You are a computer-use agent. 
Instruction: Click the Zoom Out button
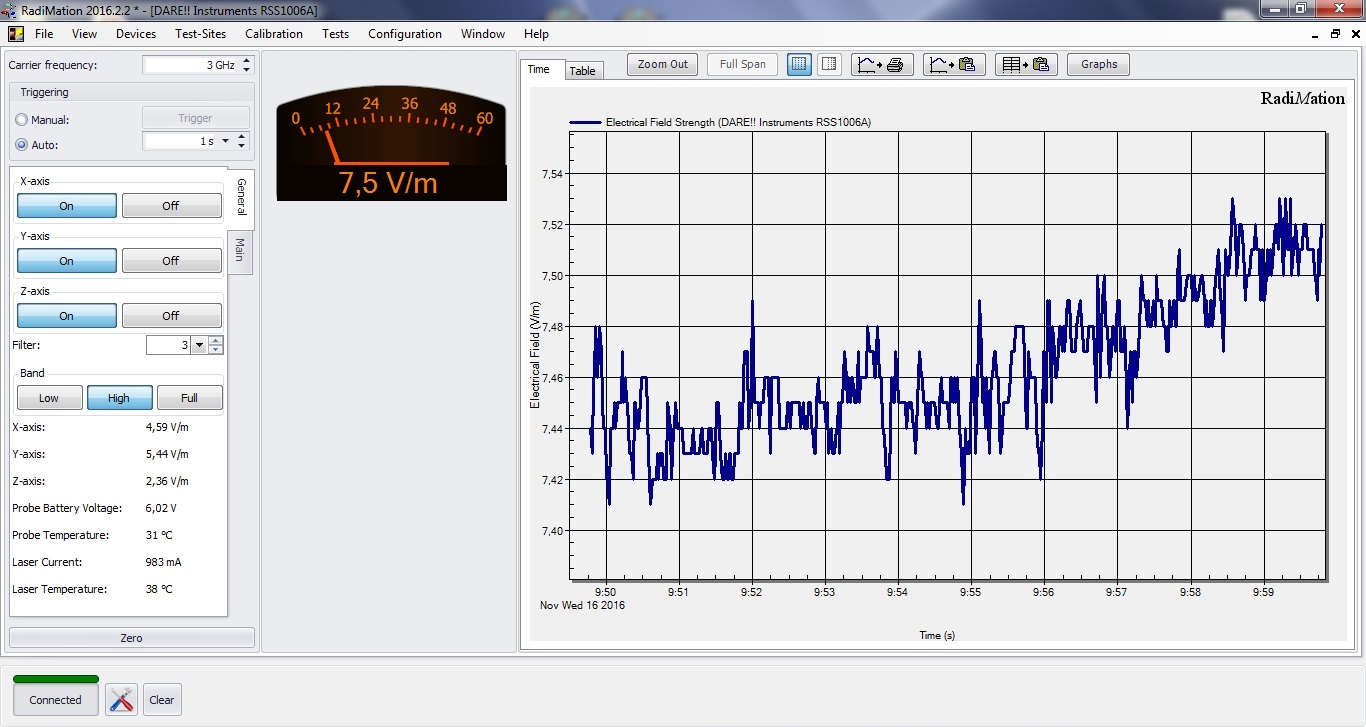click(x=661, y=64)
